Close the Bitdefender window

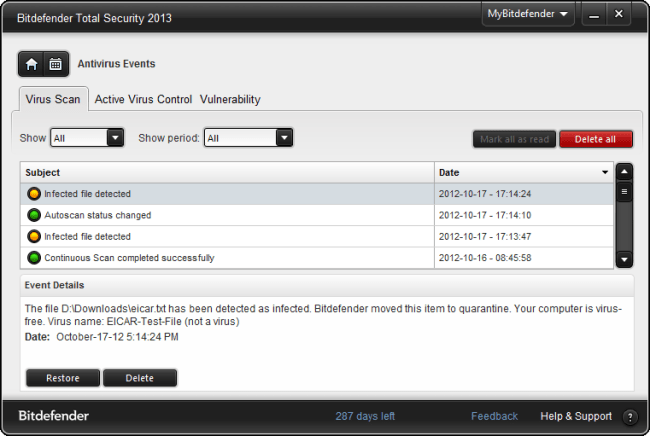point(618,15)
